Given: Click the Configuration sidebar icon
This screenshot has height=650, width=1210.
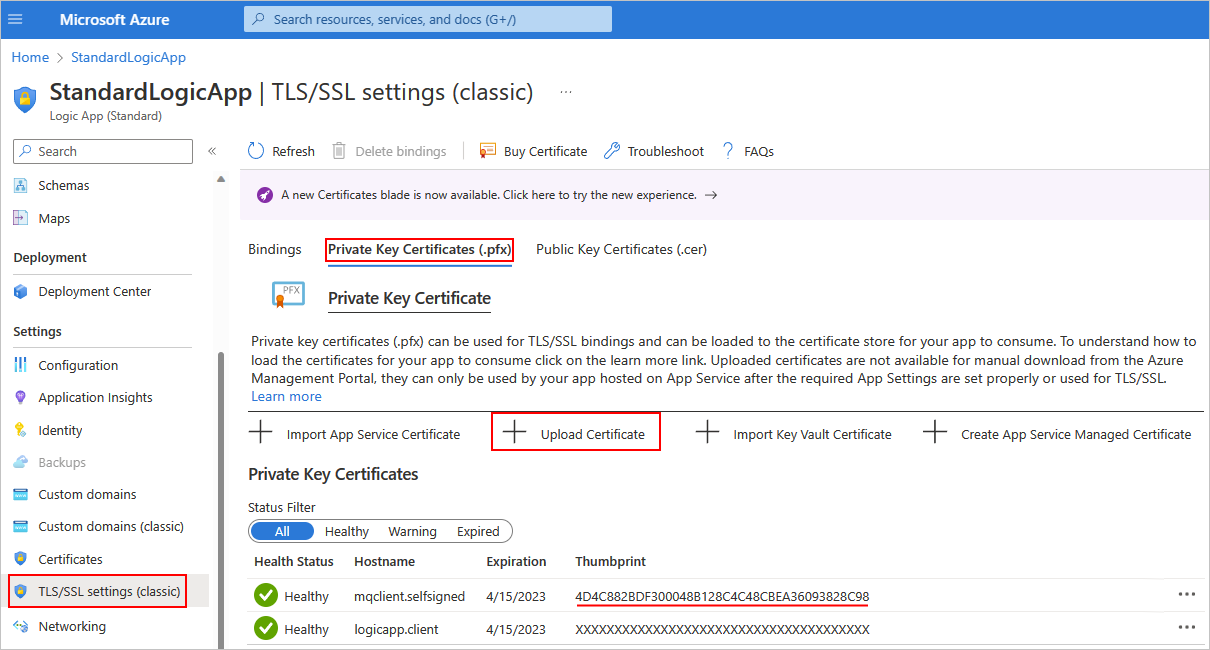Looking at the screenshot, I should (x=21, y=365).
